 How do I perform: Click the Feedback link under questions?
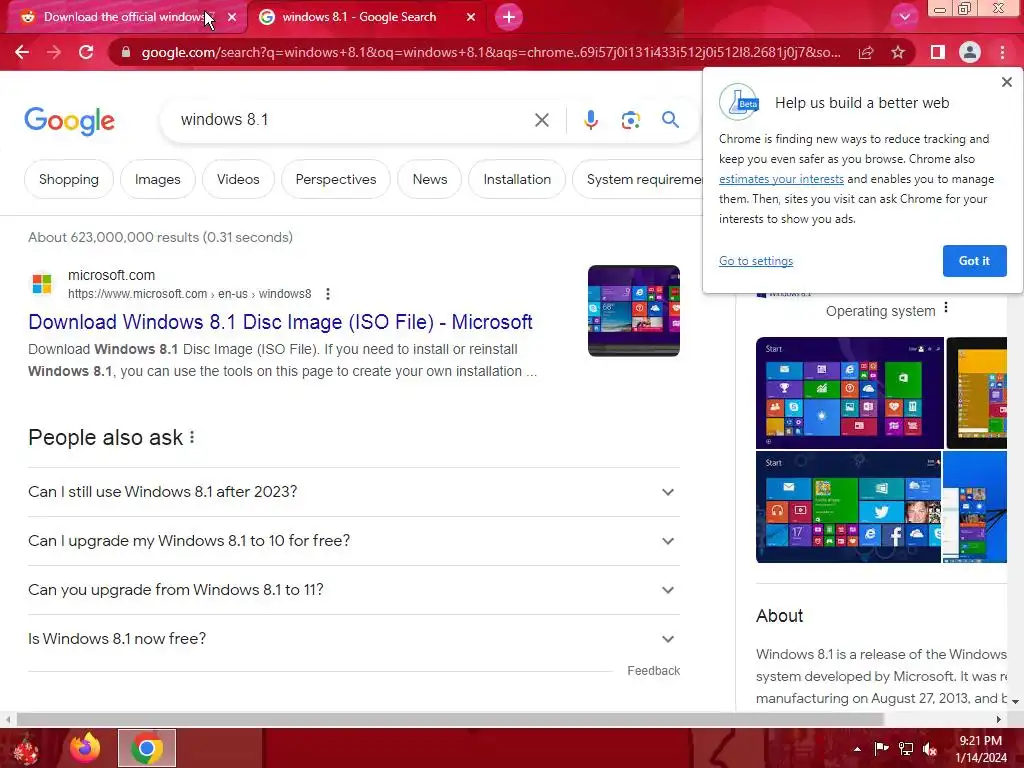tap(653, 671)
